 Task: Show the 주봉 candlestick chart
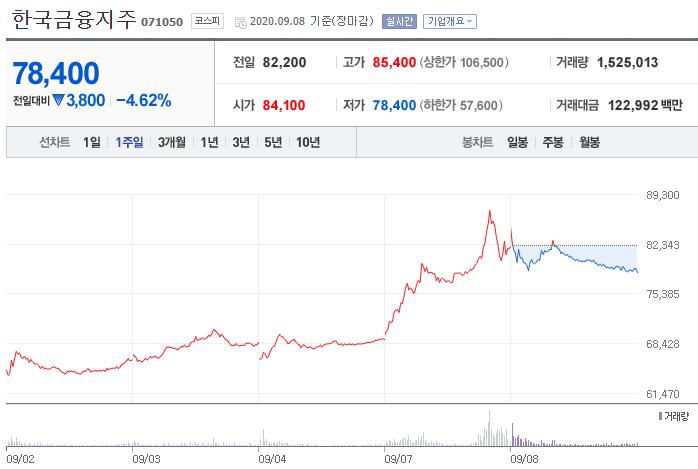coord(553,142)
